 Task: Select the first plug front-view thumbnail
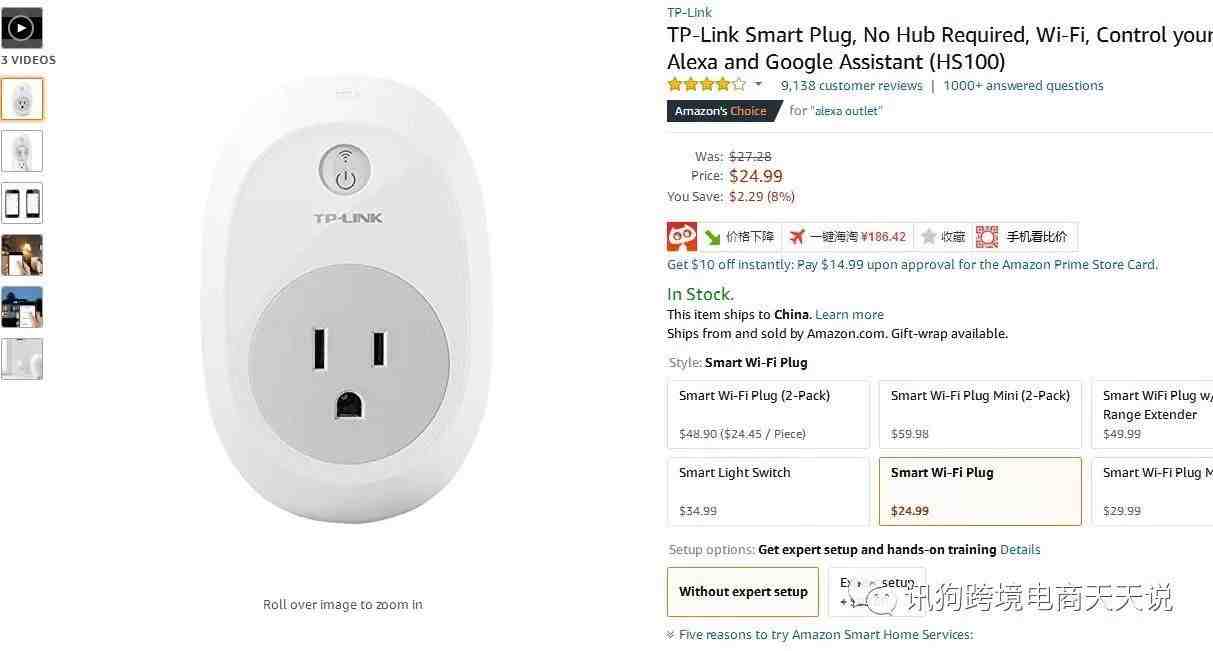pyautogui.click(x=21, y=99)
